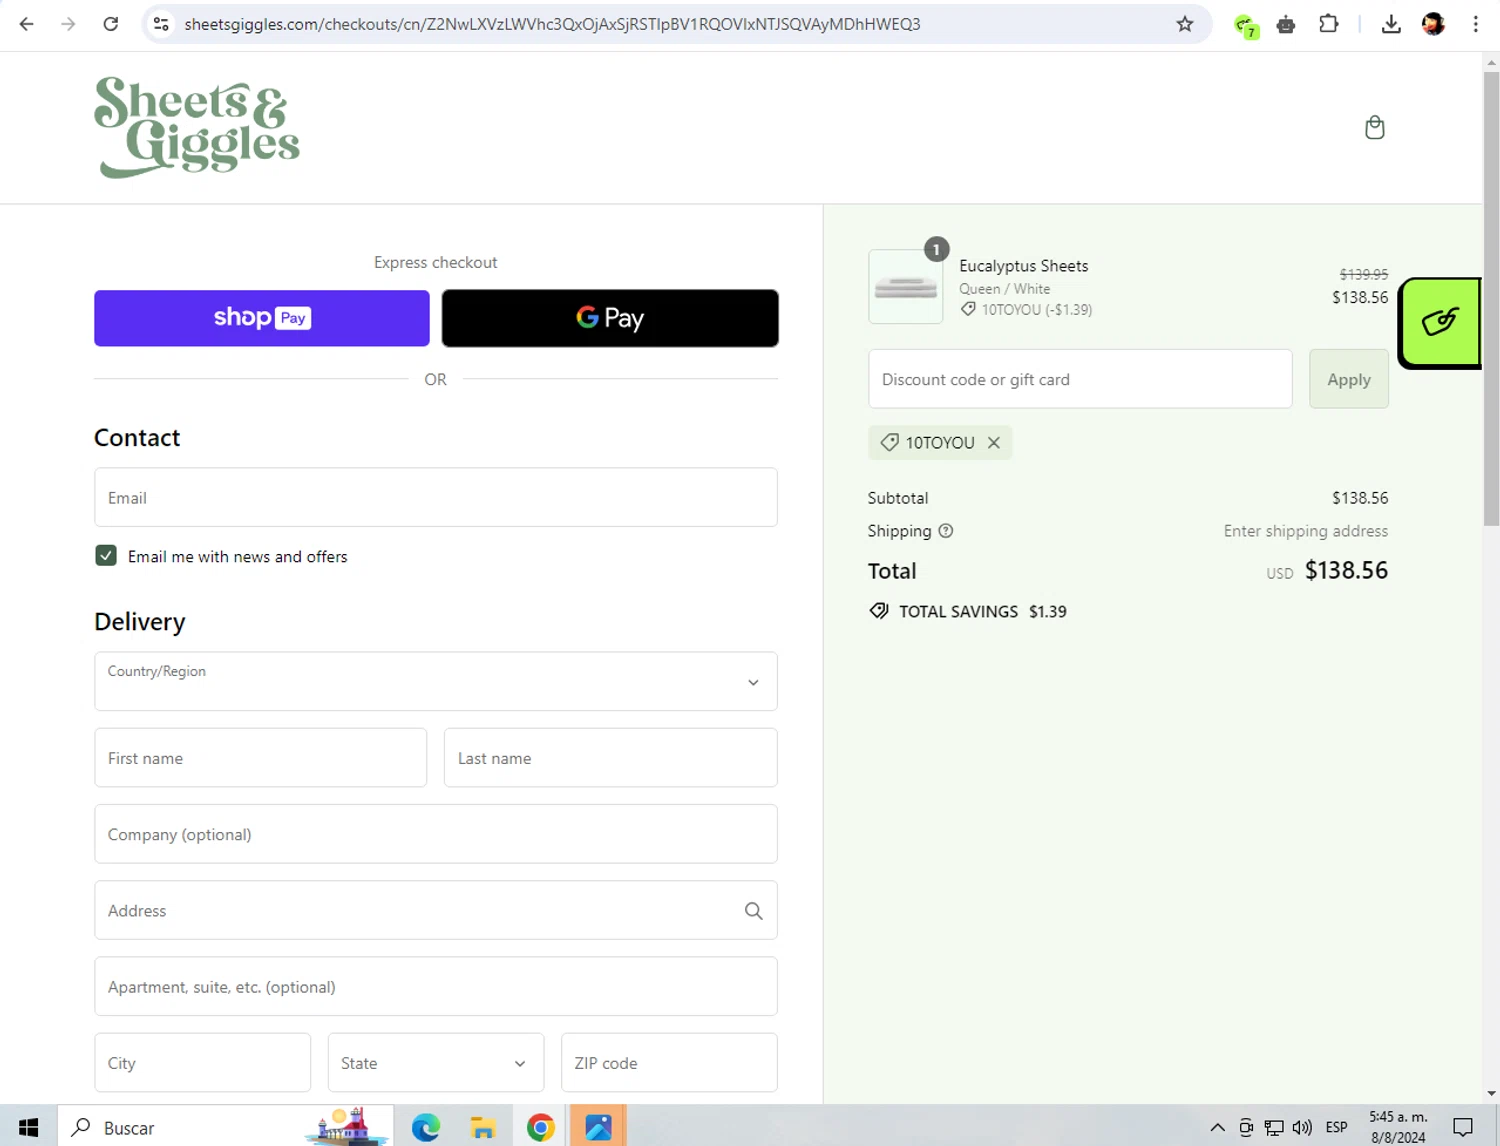Uncheck Email me with news and offers
1500x1146 pixels.
coord(106,556)
